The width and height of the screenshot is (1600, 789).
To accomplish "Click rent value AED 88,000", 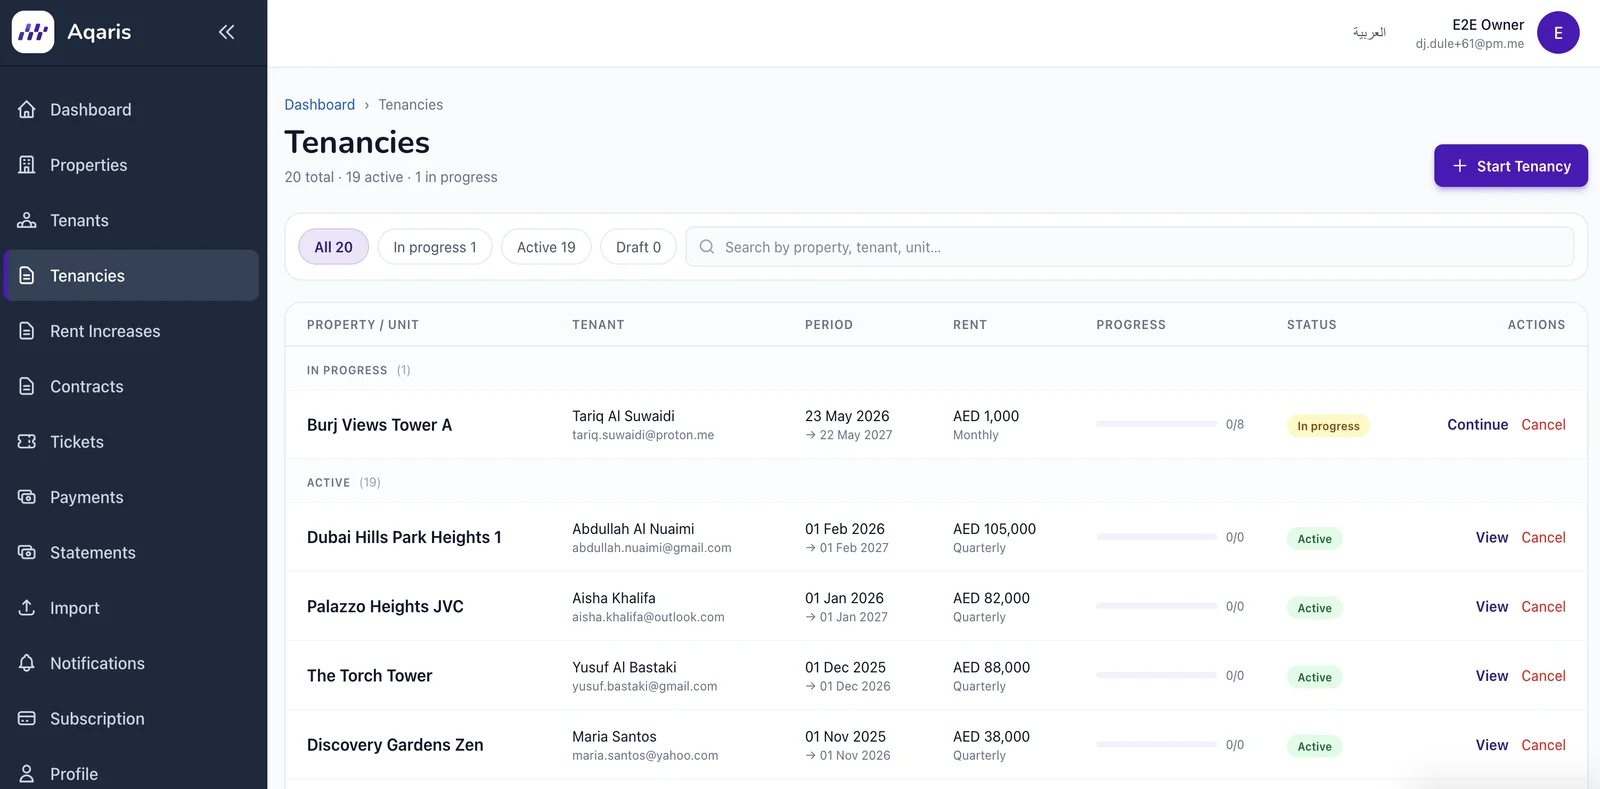I will (x=991, y=667).
